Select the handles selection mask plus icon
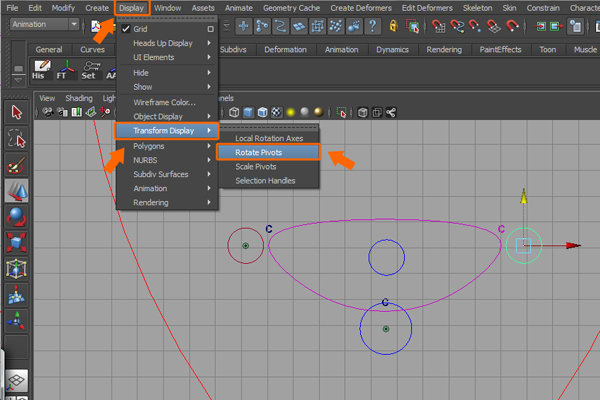This screenshot has width=600, height=400. point(243,26)
